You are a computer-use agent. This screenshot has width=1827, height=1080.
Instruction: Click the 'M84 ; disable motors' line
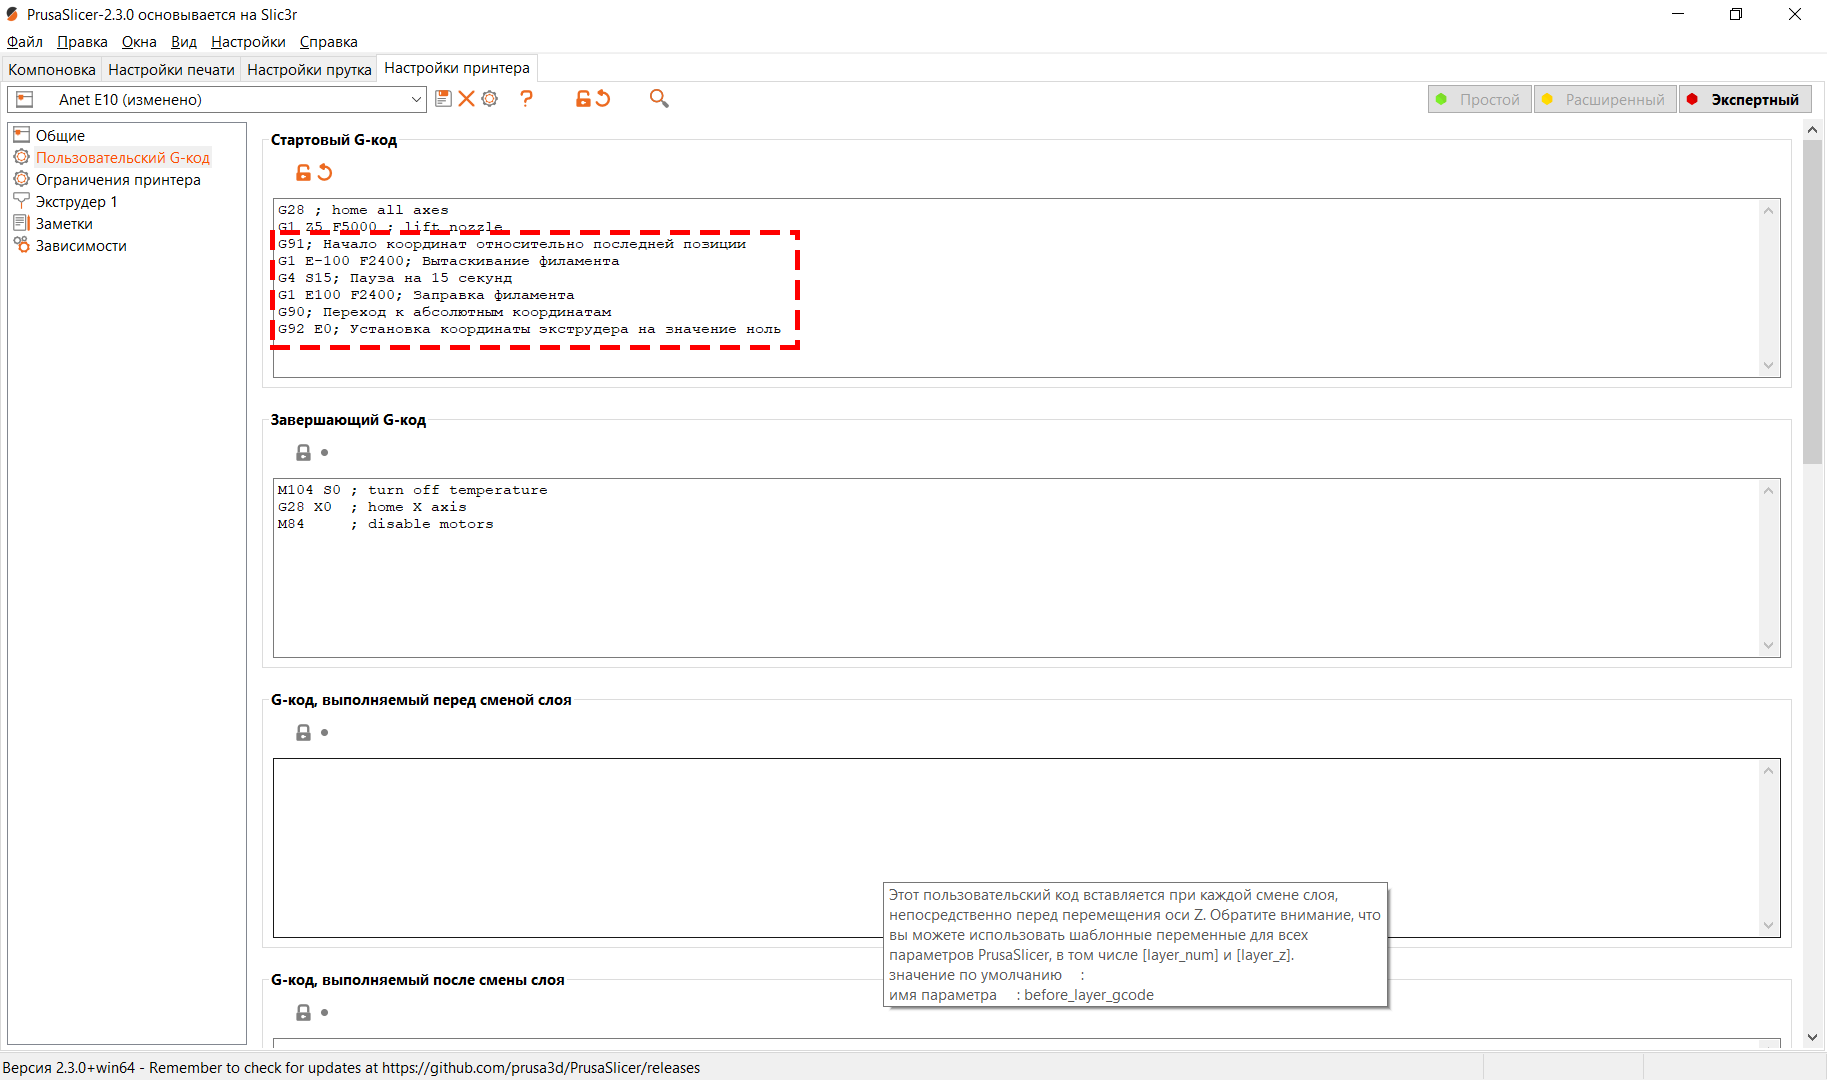click(x=385, y=524)
